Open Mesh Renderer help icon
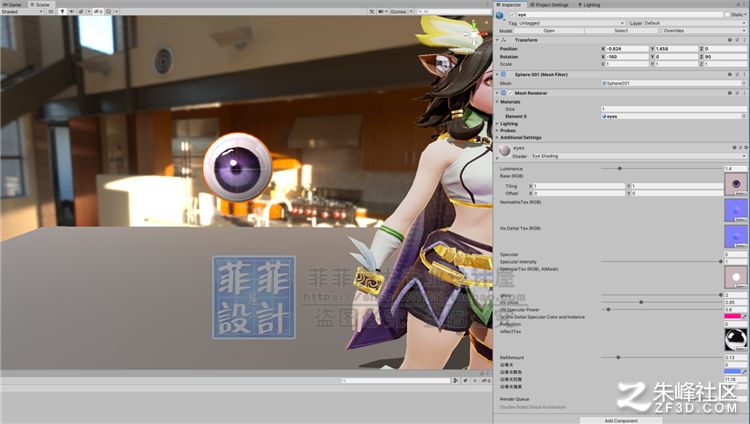 point(730,93)
